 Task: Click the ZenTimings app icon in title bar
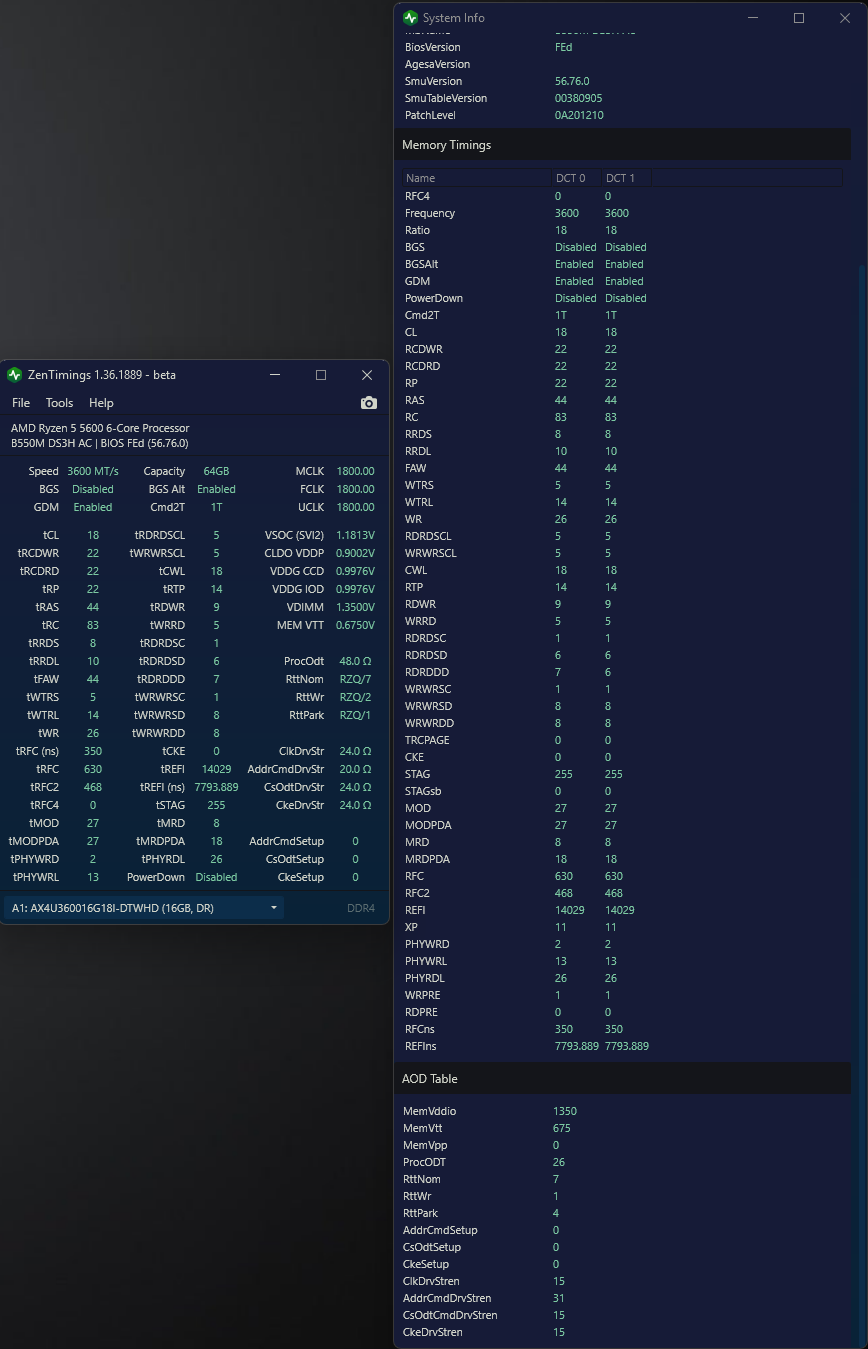[x=14, y=375]
